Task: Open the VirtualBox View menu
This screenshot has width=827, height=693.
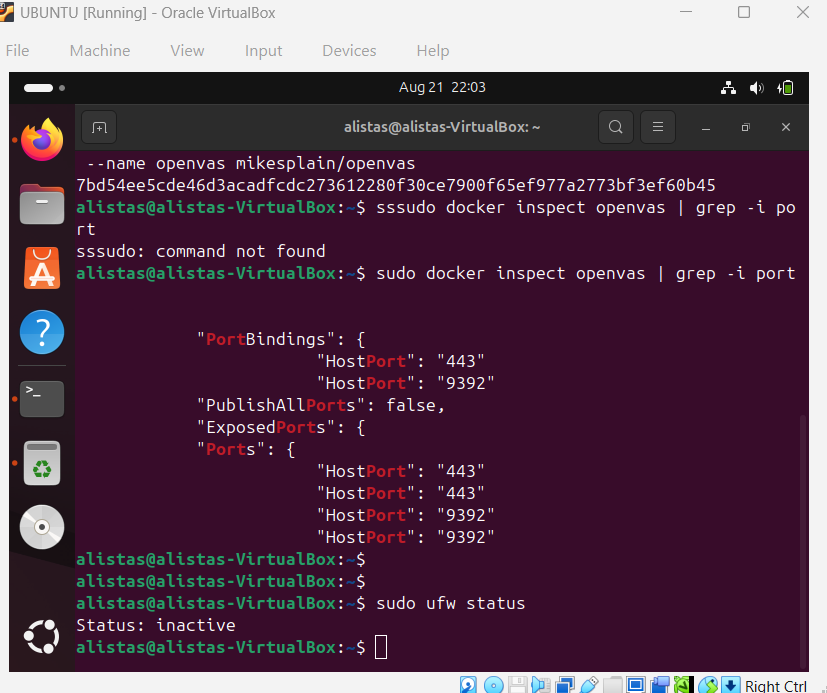Action: click(187, 50)
